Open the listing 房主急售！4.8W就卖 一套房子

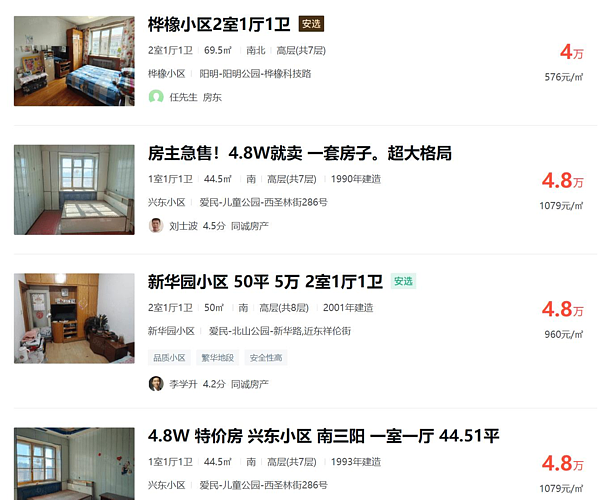(300, 153)
